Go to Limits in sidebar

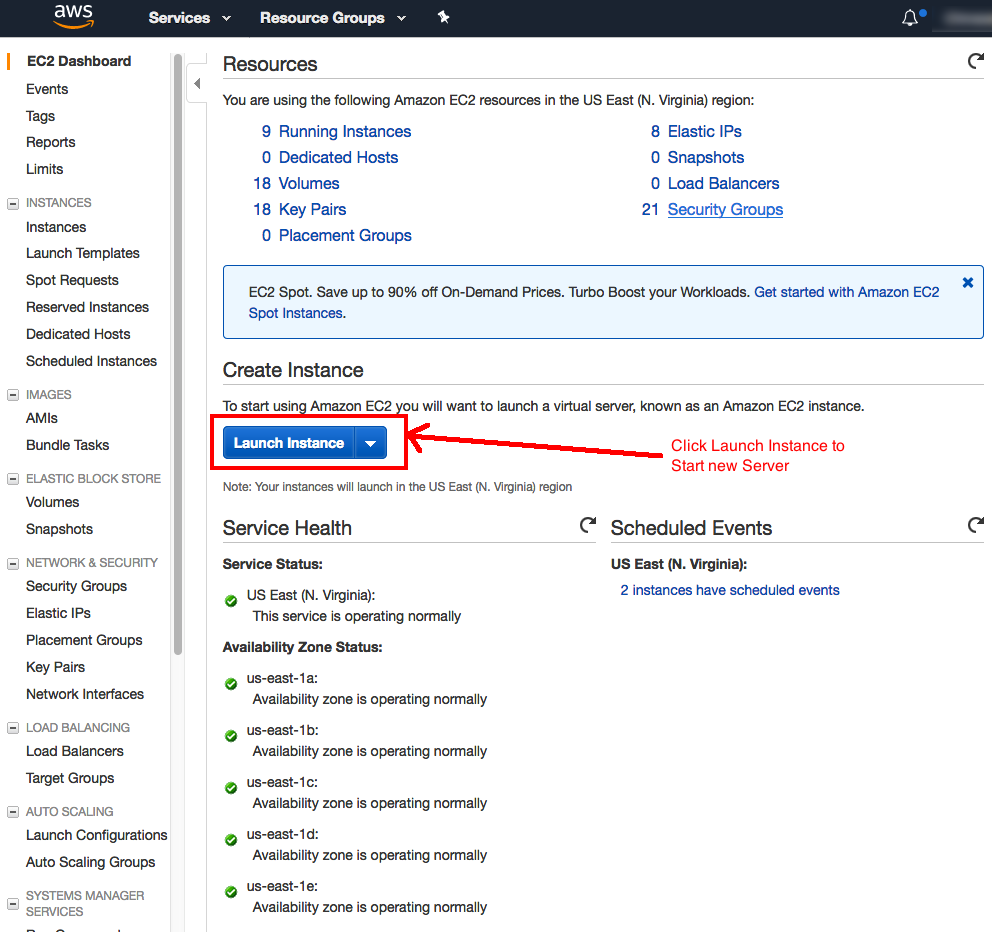[44, 170]
